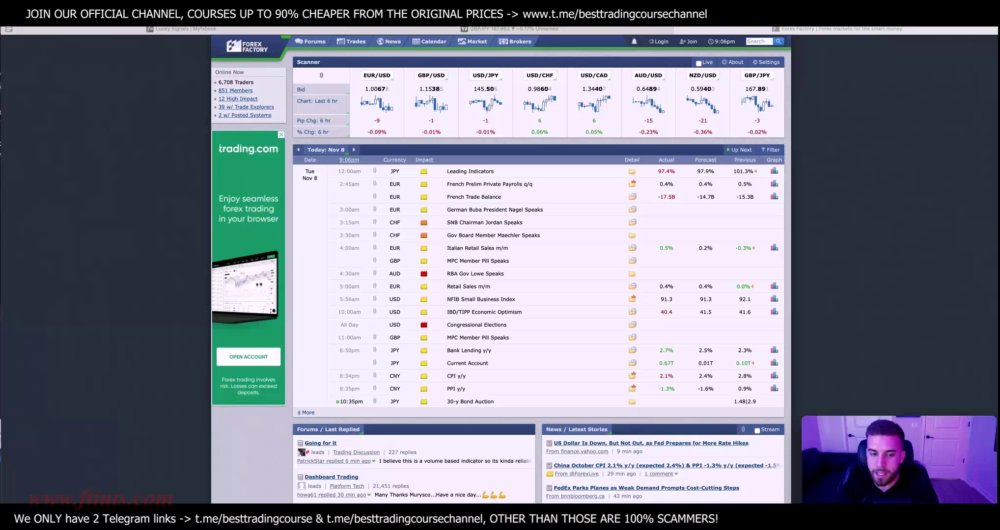Open the EUR/USD pair dropdown
Image resolution: width=1000 pixels, height=530 pixels.
376,75
